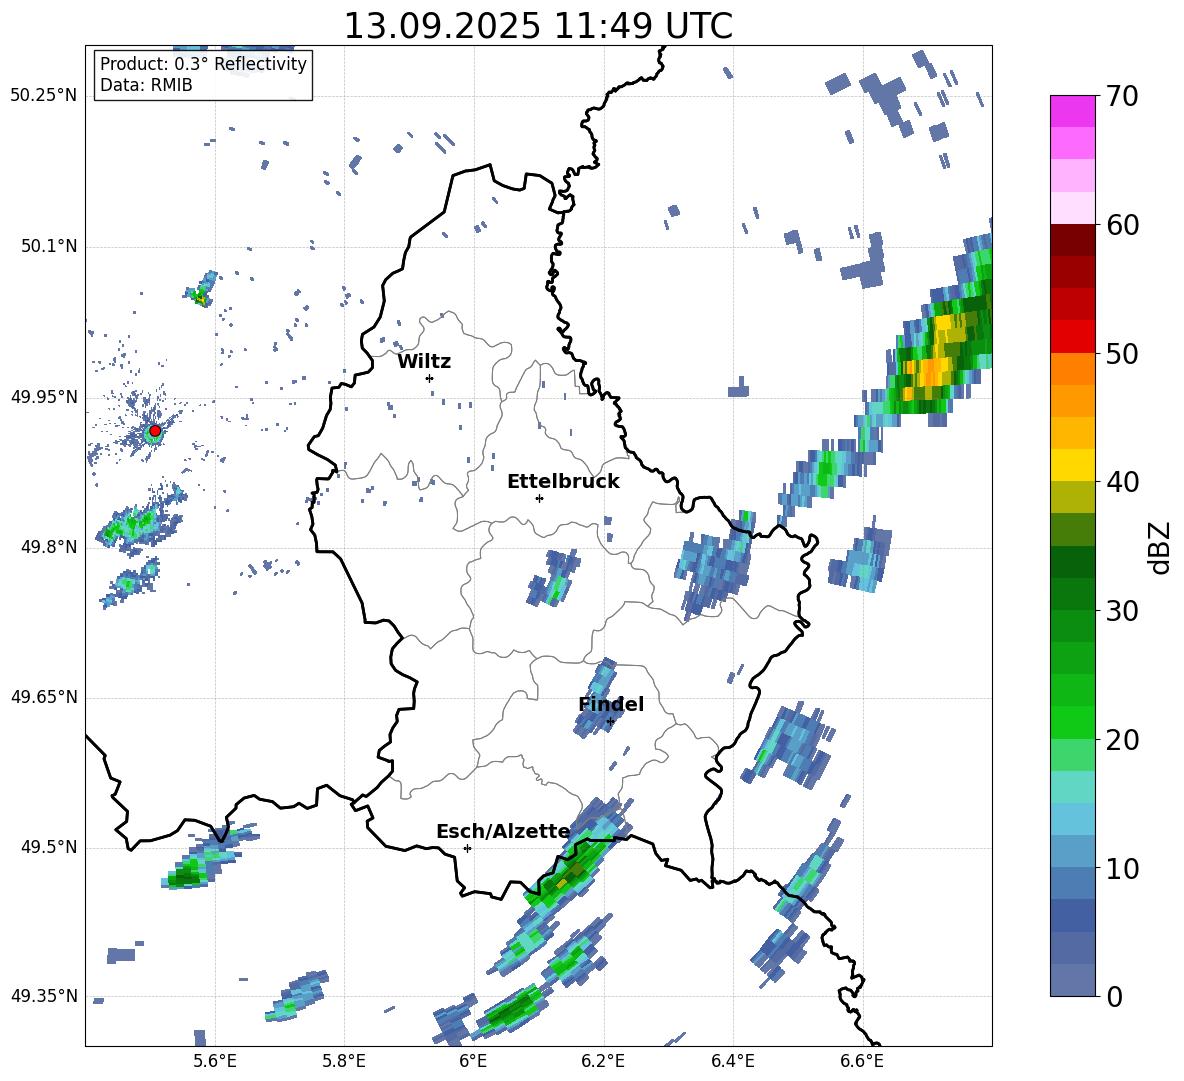This screenshot has height=1081, width=1184.
Task: Click the Ettelbruck city label
Action: 563,482
